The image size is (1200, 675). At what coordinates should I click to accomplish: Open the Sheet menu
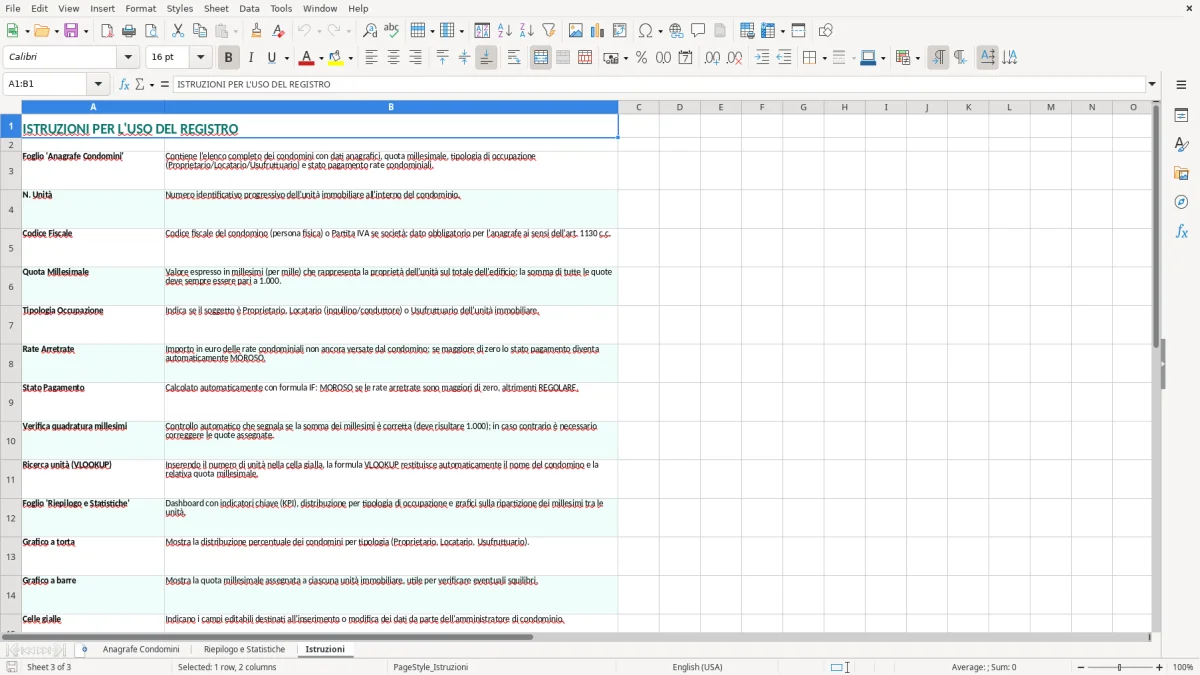216,8
